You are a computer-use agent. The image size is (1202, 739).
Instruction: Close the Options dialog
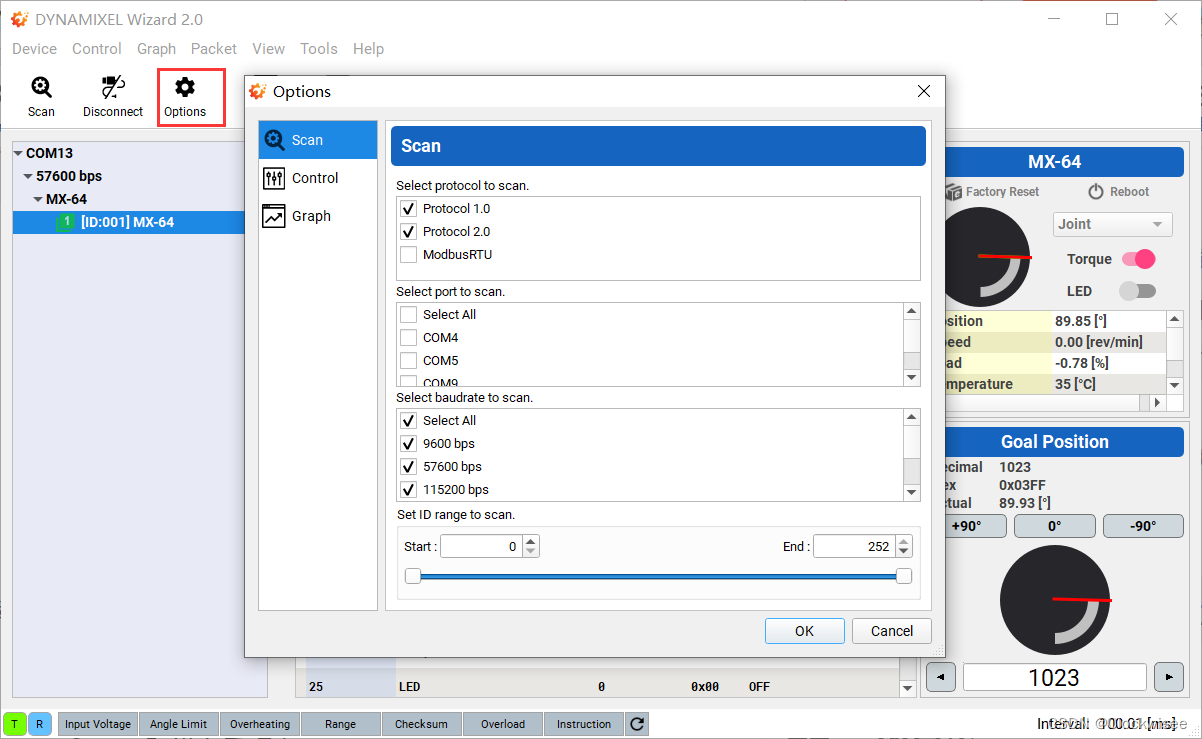pos(923,91)
